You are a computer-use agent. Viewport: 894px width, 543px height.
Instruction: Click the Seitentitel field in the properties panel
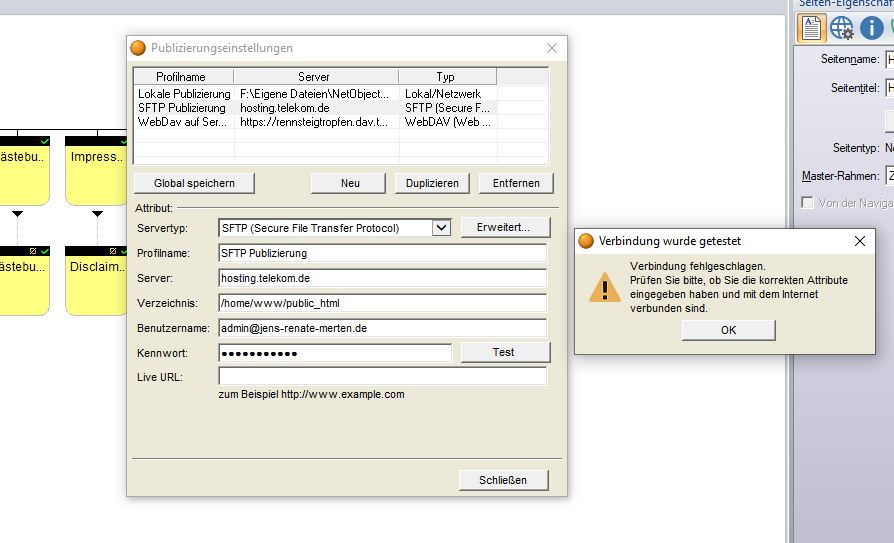(889, 88)
